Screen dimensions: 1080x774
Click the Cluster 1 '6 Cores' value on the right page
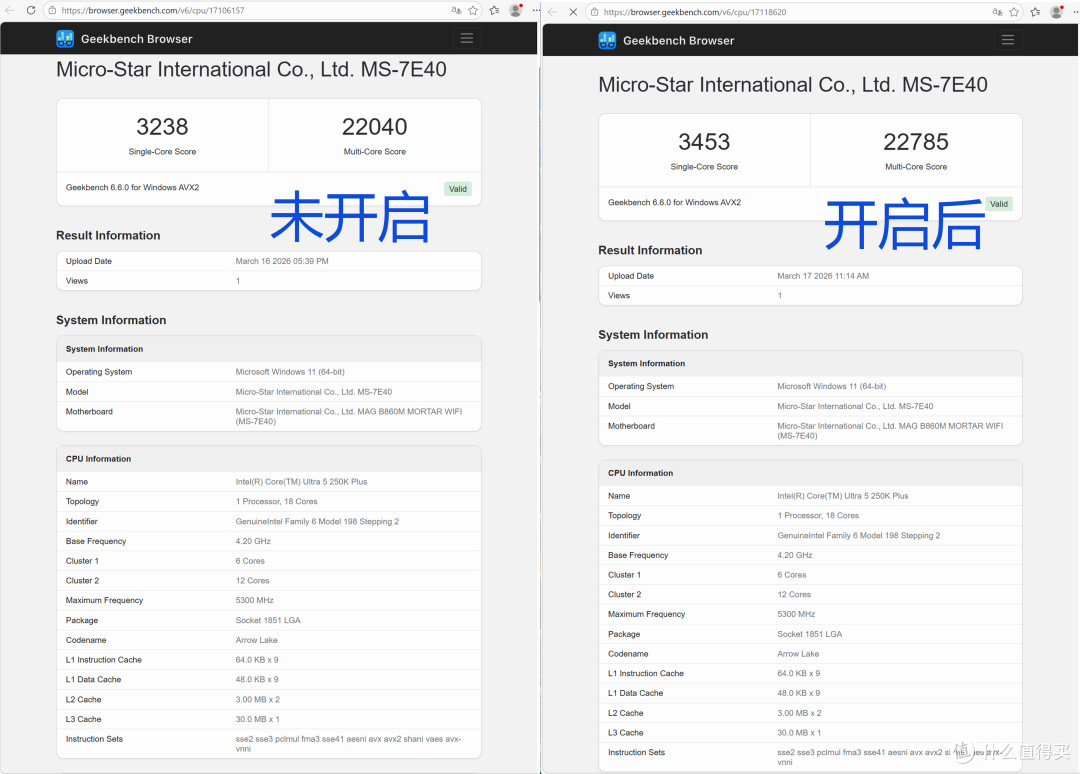pyautogui.click(x=792, y=575)
